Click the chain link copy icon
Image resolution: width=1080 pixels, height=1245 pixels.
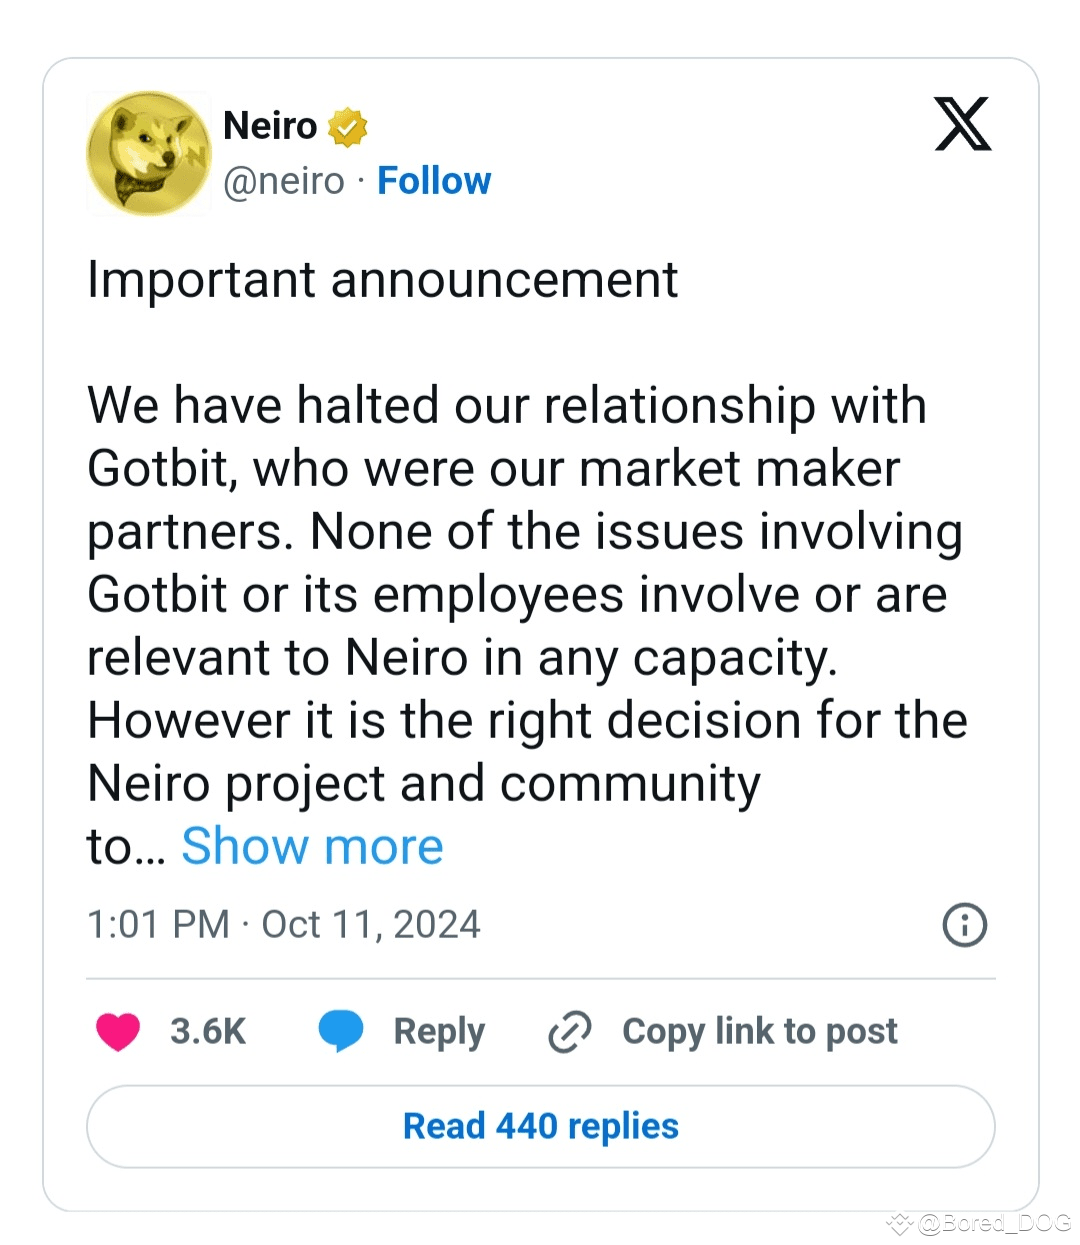[570, 1032]
